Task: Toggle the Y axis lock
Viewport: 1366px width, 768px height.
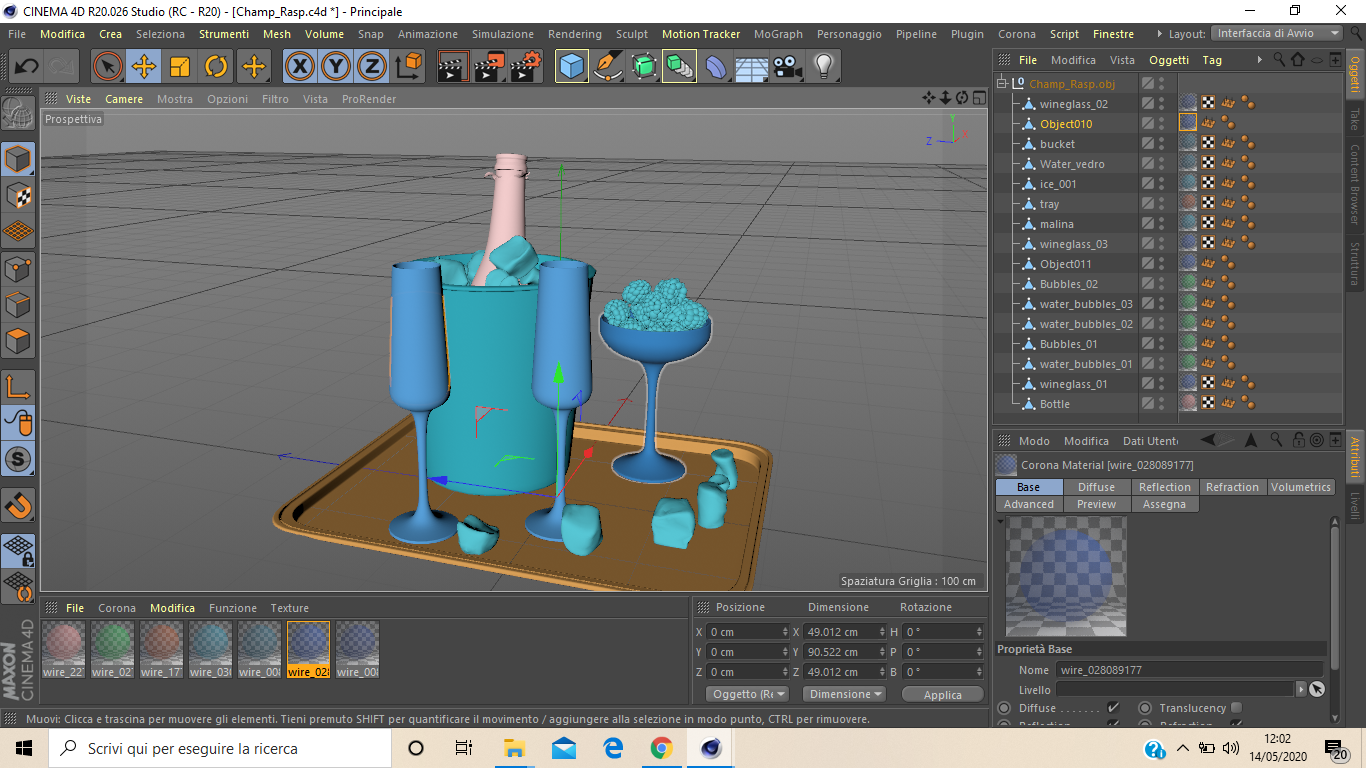Action: pyautogui.click(x=336, y=67)
